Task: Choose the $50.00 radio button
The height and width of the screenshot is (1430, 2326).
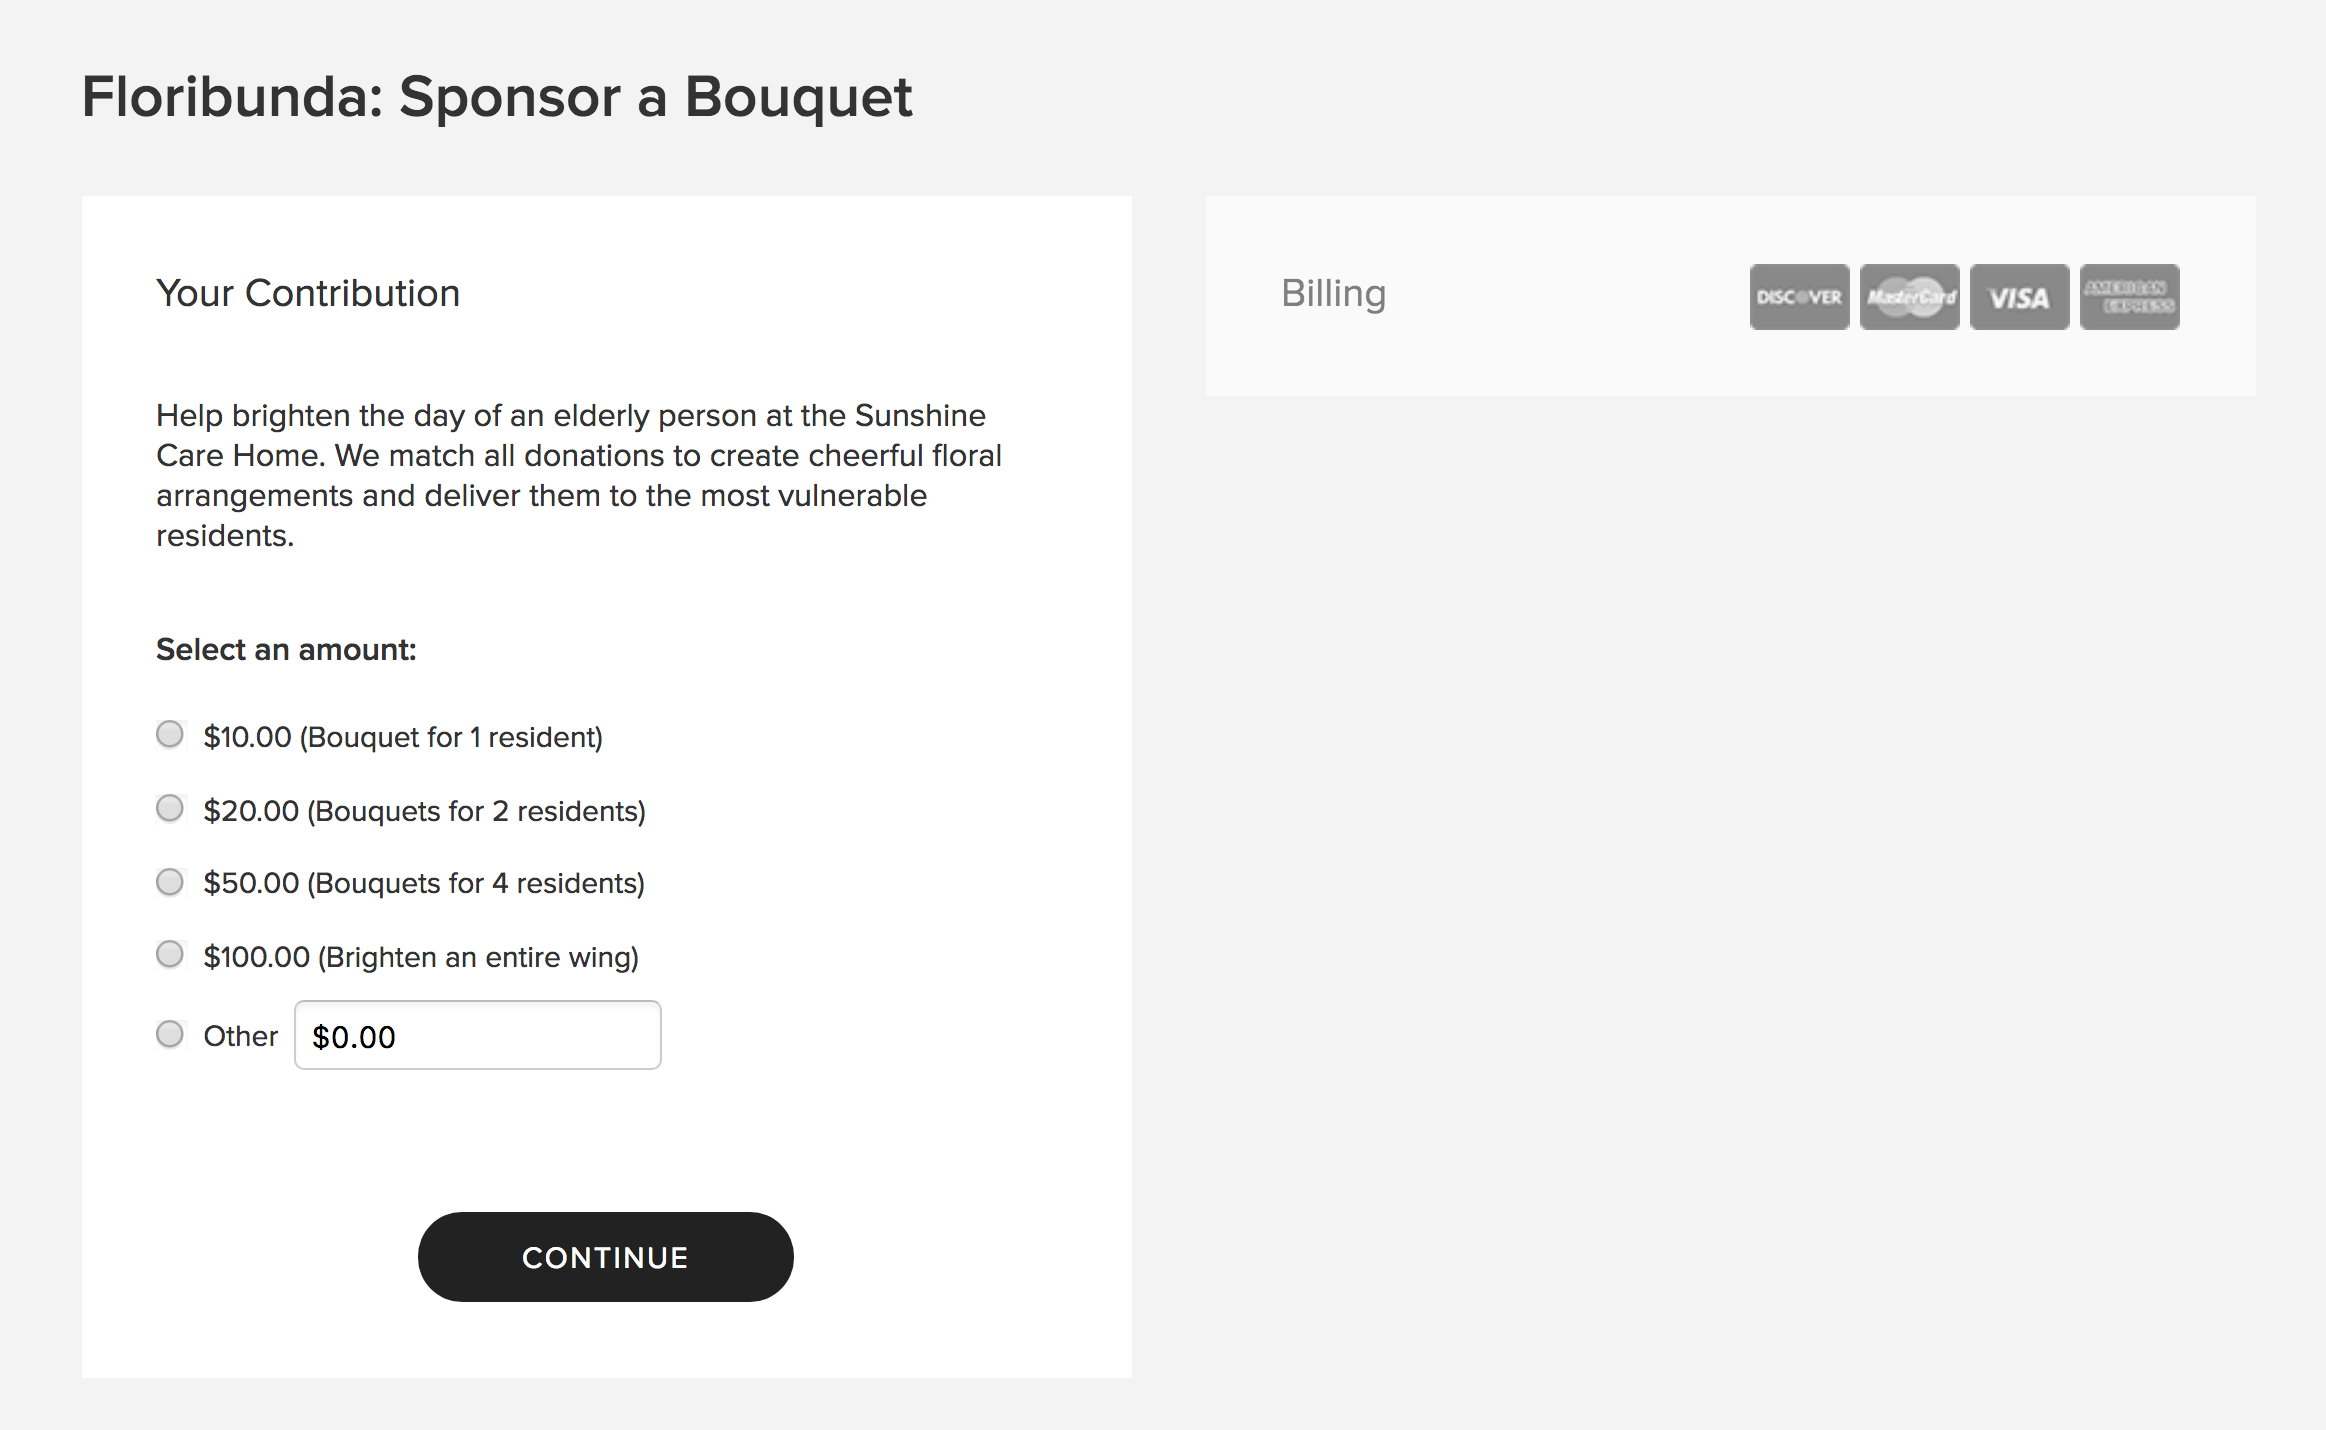Action: 170,882
